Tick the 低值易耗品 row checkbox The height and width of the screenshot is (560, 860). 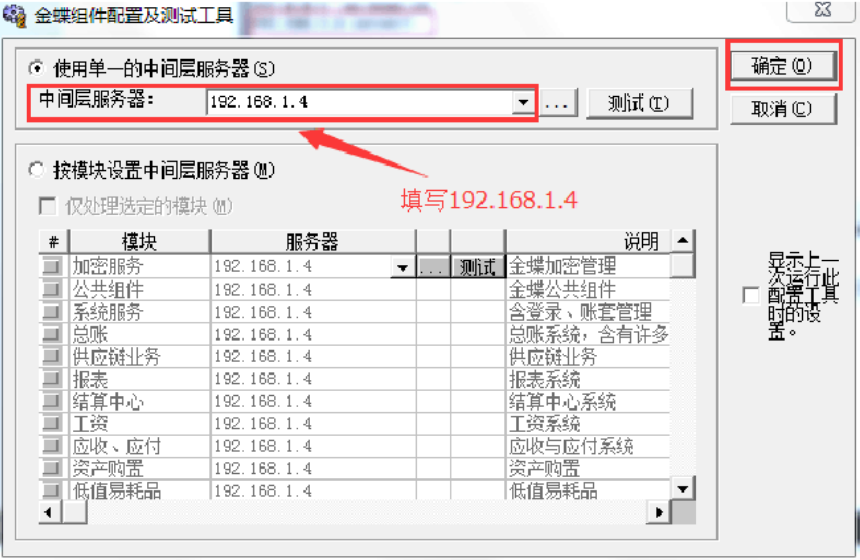click(52, 490)
